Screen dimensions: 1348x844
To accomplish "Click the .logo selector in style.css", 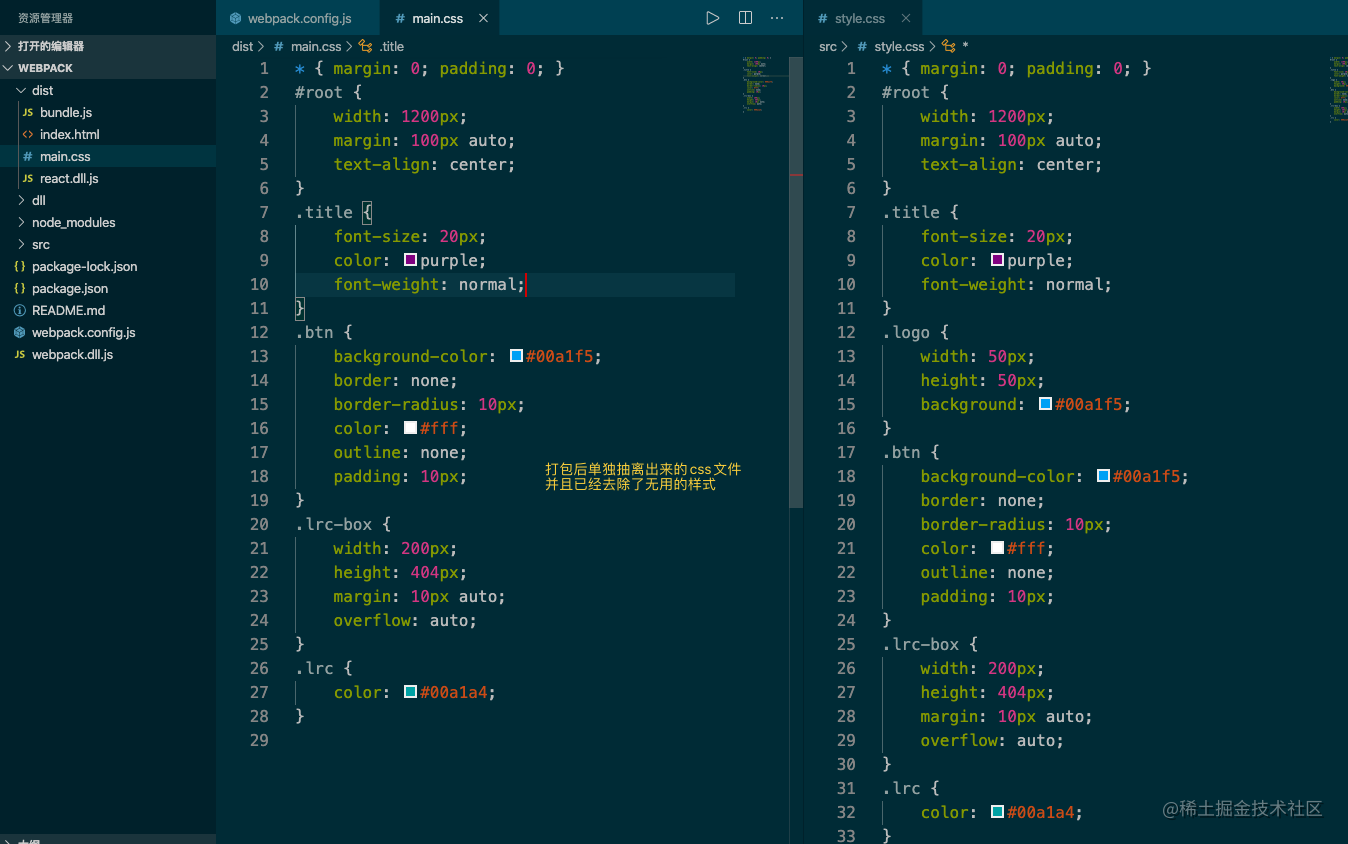I will pyautogui.click(x=905, y=332).
